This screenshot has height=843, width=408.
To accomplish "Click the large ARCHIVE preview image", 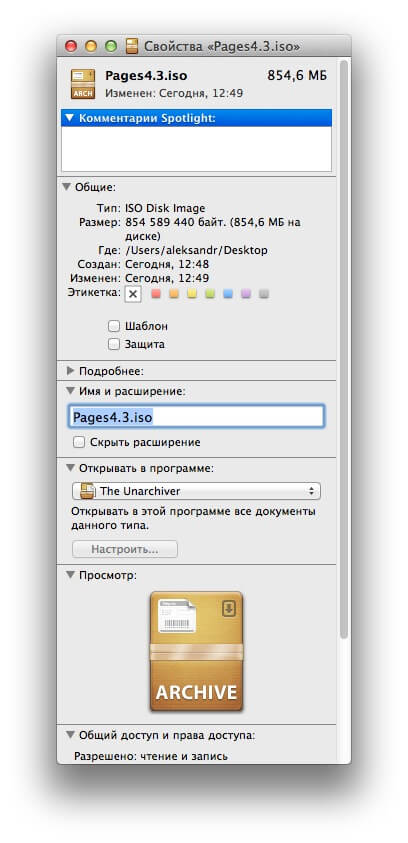I will [196, 651].
